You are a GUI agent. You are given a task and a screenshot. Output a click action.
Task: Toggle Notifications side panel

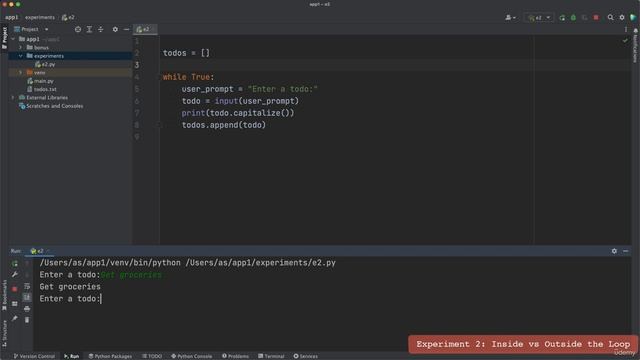[x=636, y=46]
